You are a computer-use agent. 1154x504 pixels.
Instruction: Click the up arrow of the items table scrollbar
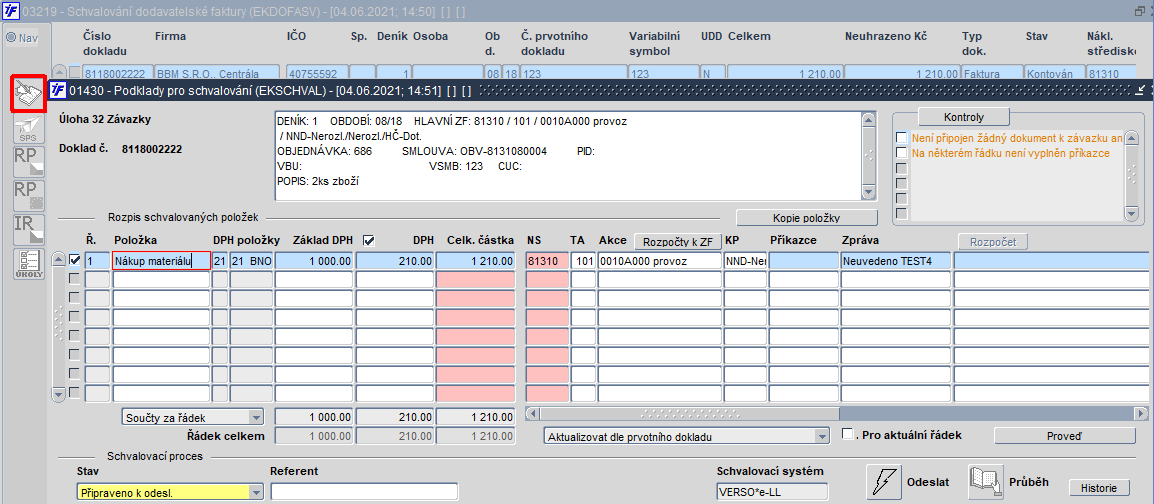58,259
